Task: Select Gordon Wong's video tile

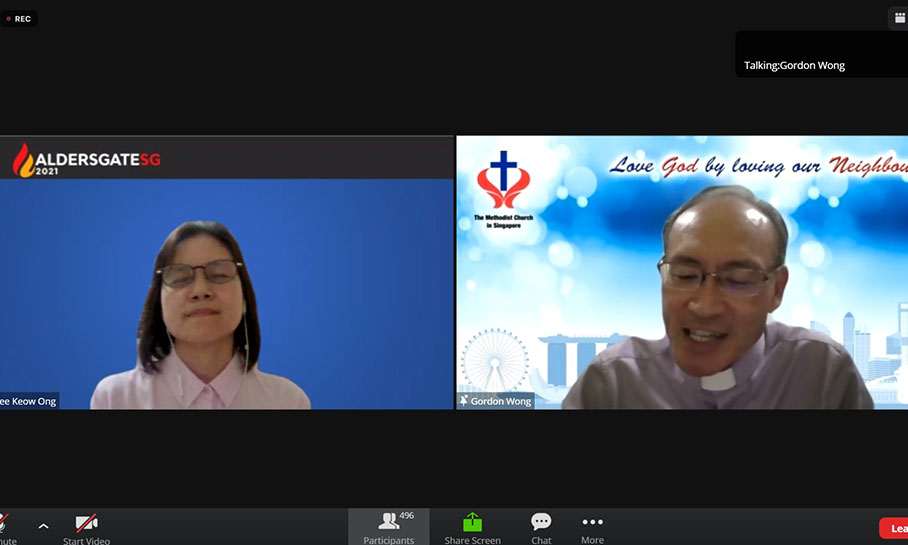Action: [x=682, y=272]
